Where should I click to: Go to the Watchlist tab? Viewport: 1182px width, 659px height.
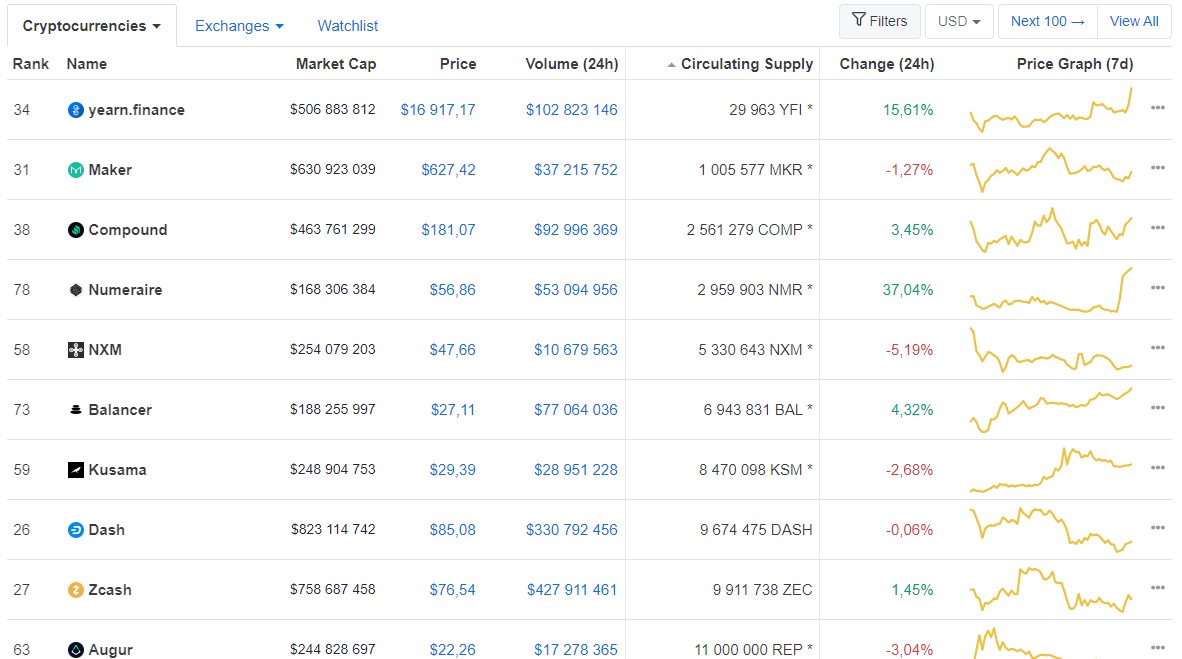(348, 26)
